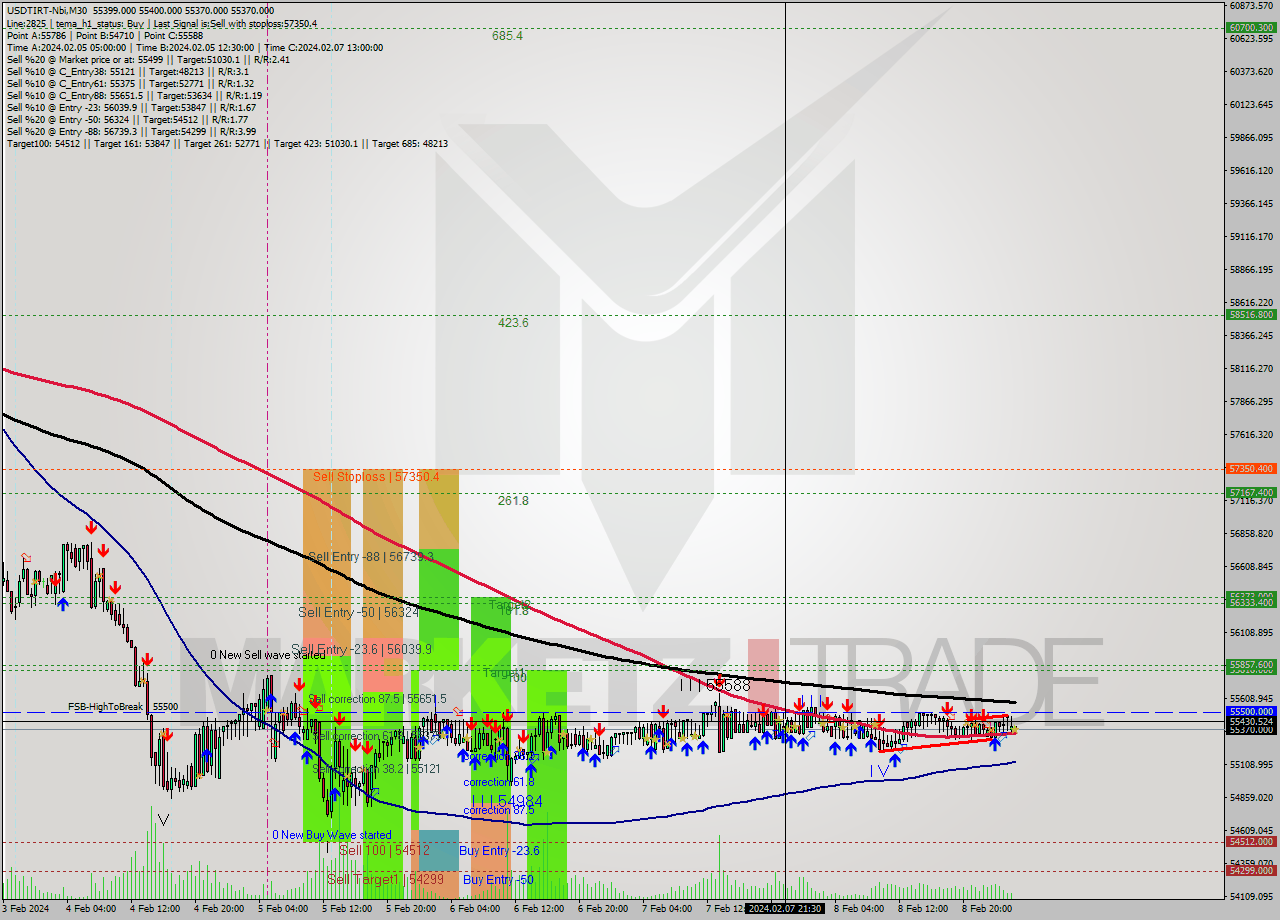Viewport: 1280px width, 920px height.
Task: Select the green 57167.400 price tag
Action: coord(1251,492)
